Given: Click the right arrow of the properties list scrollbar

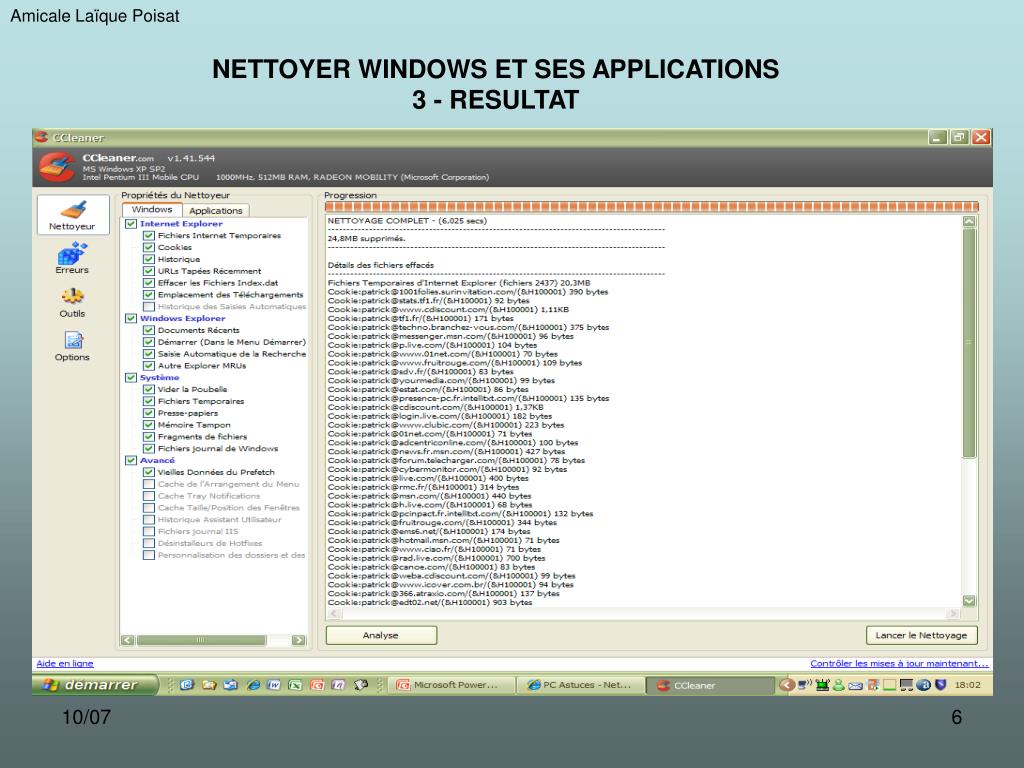Looking at the screenshot, I should pyautogui.click(x=298, y=640).
